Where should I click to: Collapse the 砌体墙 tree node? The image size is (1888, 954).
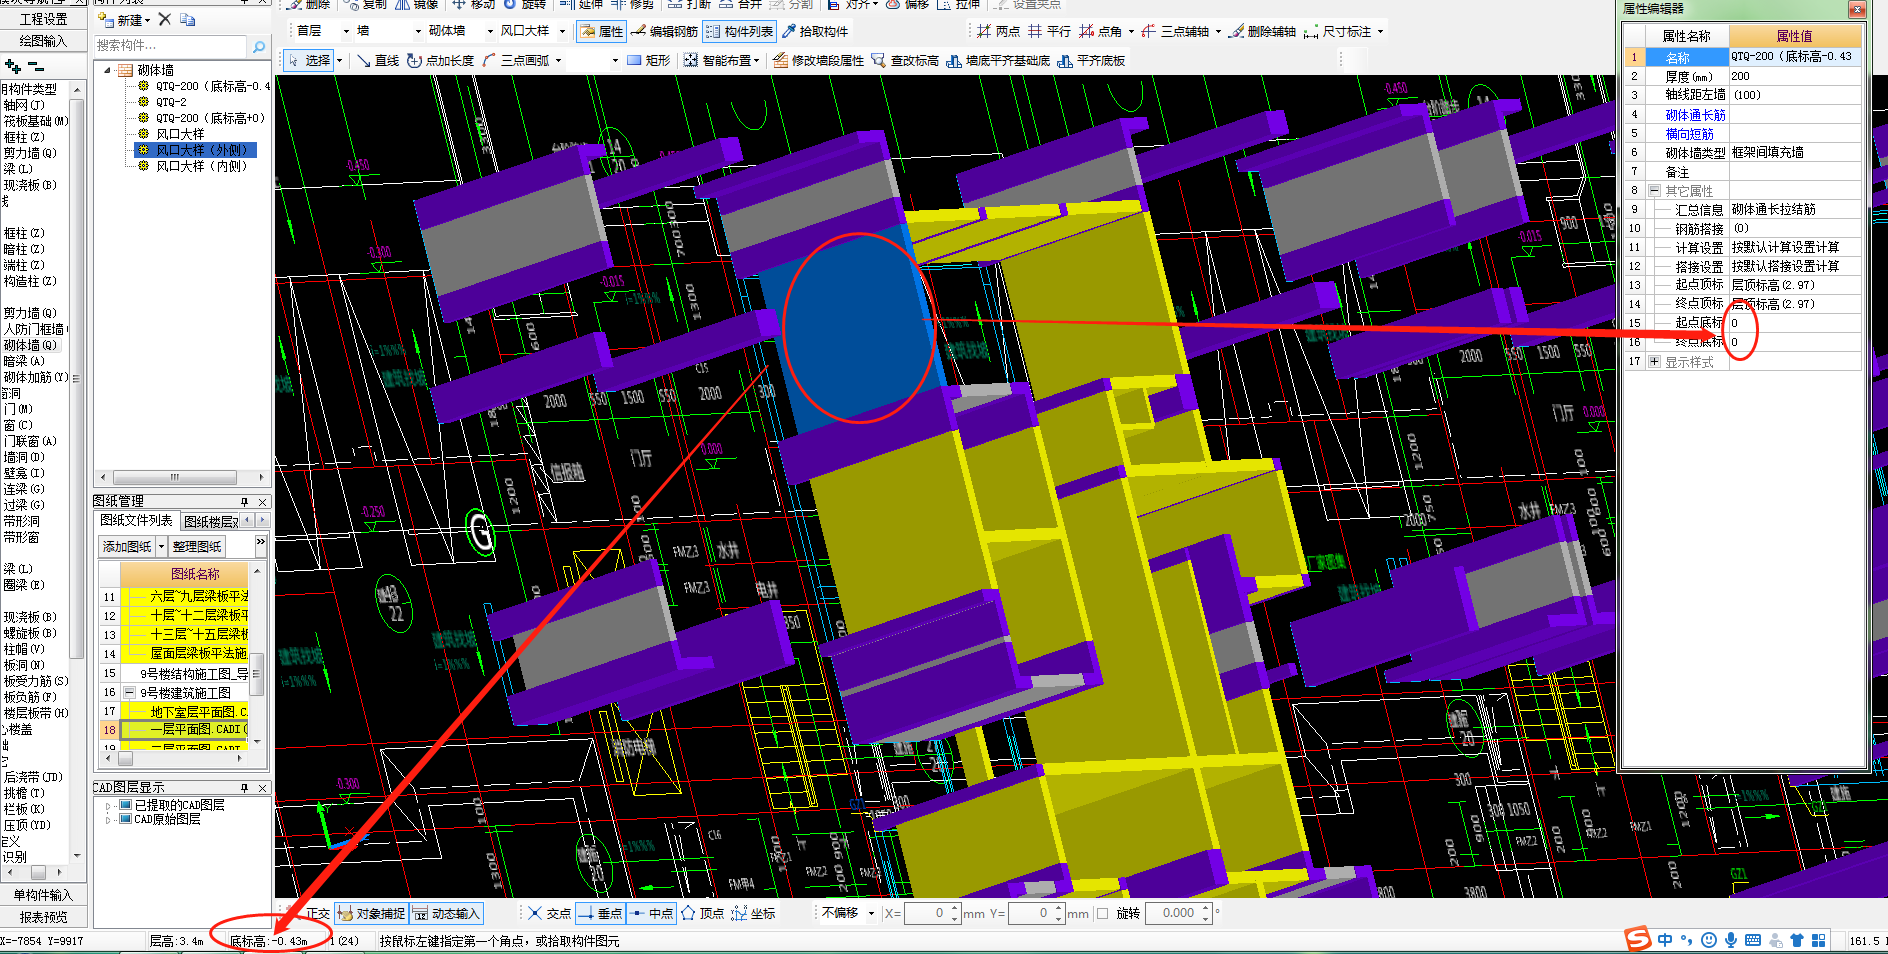tap(108, 70)
